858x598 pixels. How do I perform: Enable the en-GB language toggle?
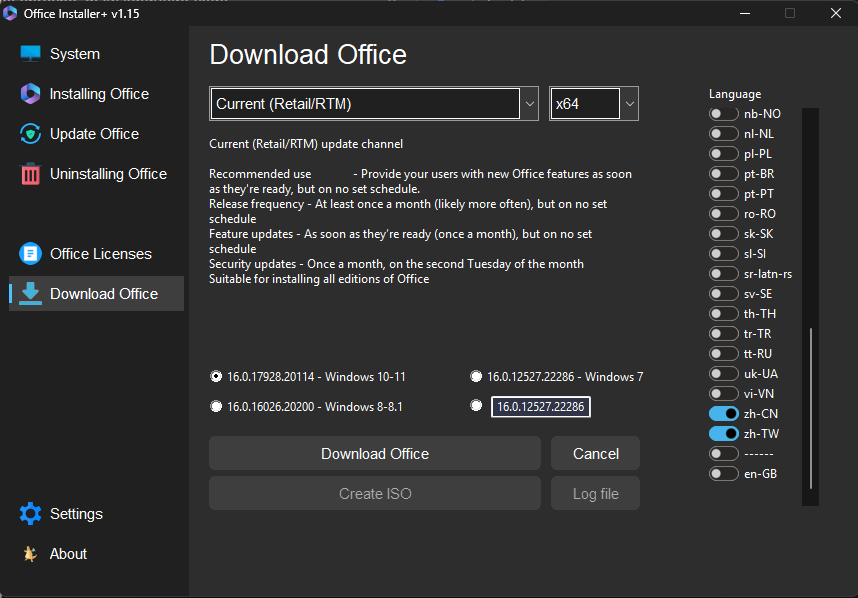[x=723, y=474]
